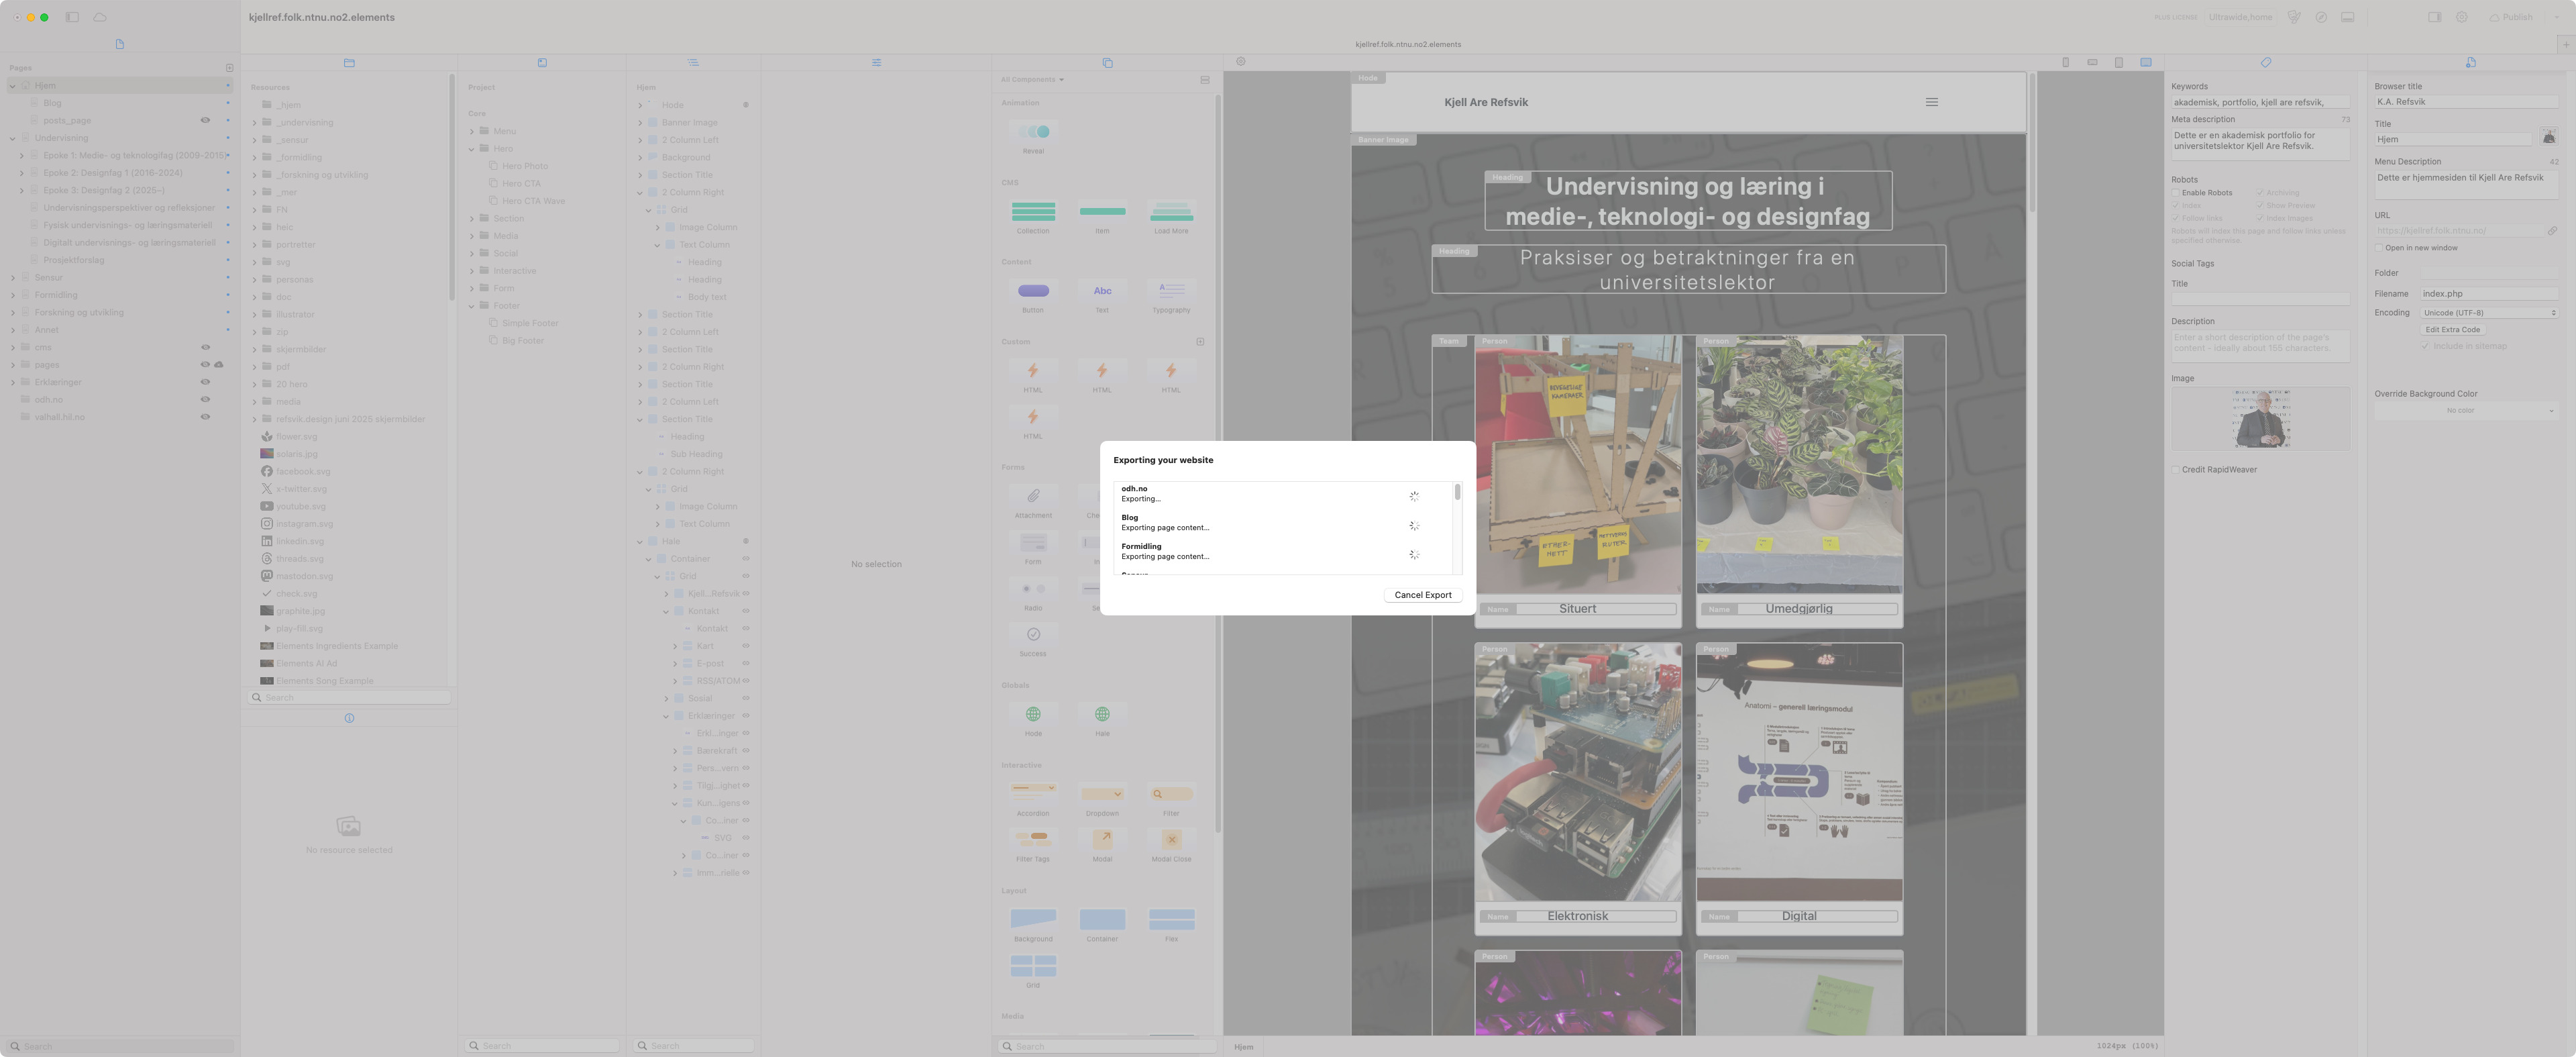Select the desktop device preview icon
Image resolution: width=2576 pixels, height=1057 pixels.
pos(2146,62)
